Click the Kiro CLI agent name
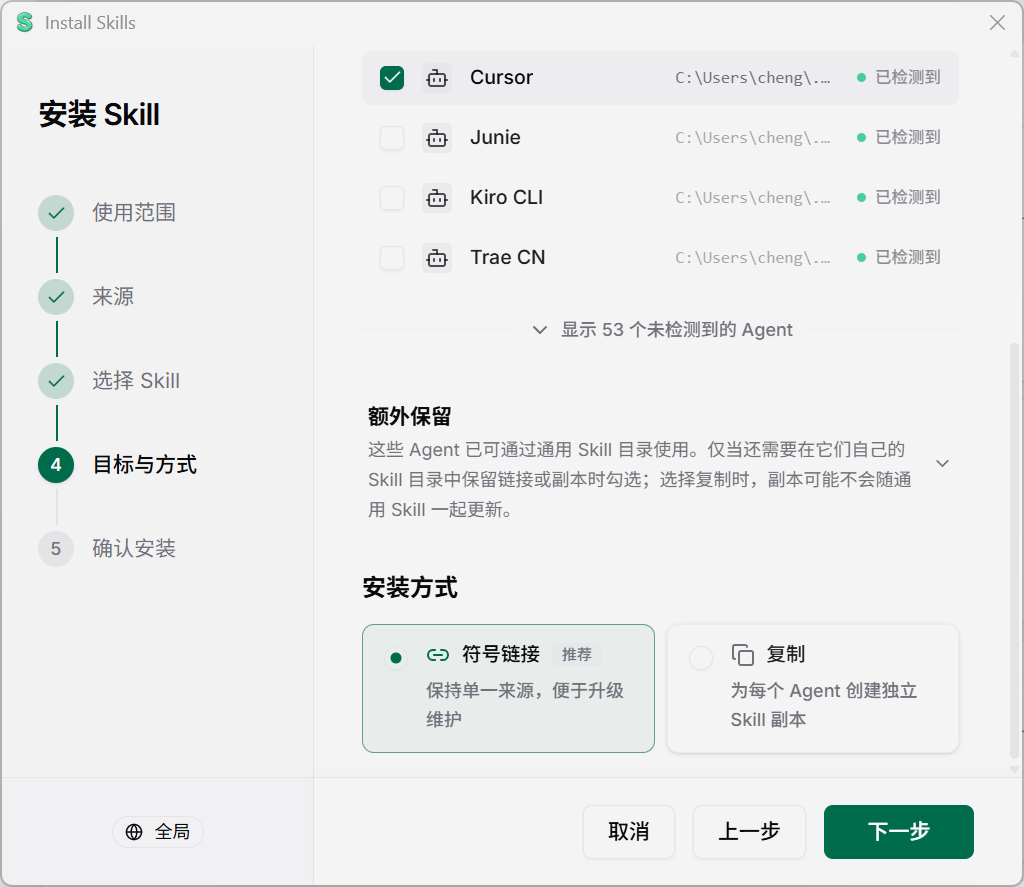This screenshot has height=887, width=1024. point(507,198)
